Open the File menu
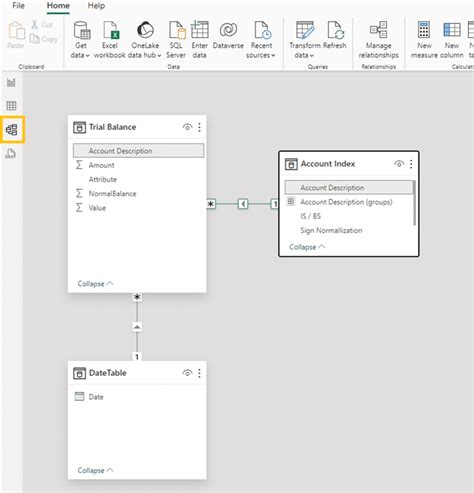This screenshot has height=493, width=474. 18,6
